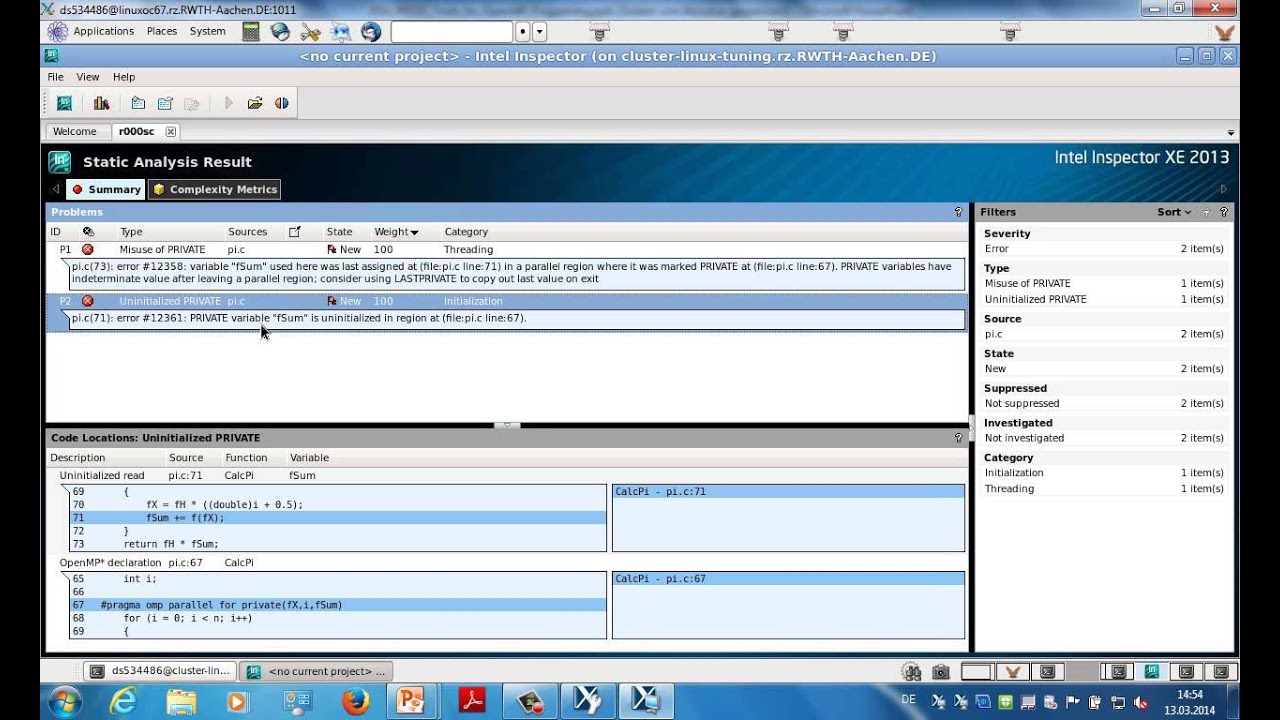
Task: Filter by Type Misuse of PRIVATE
Action: 1104,284
